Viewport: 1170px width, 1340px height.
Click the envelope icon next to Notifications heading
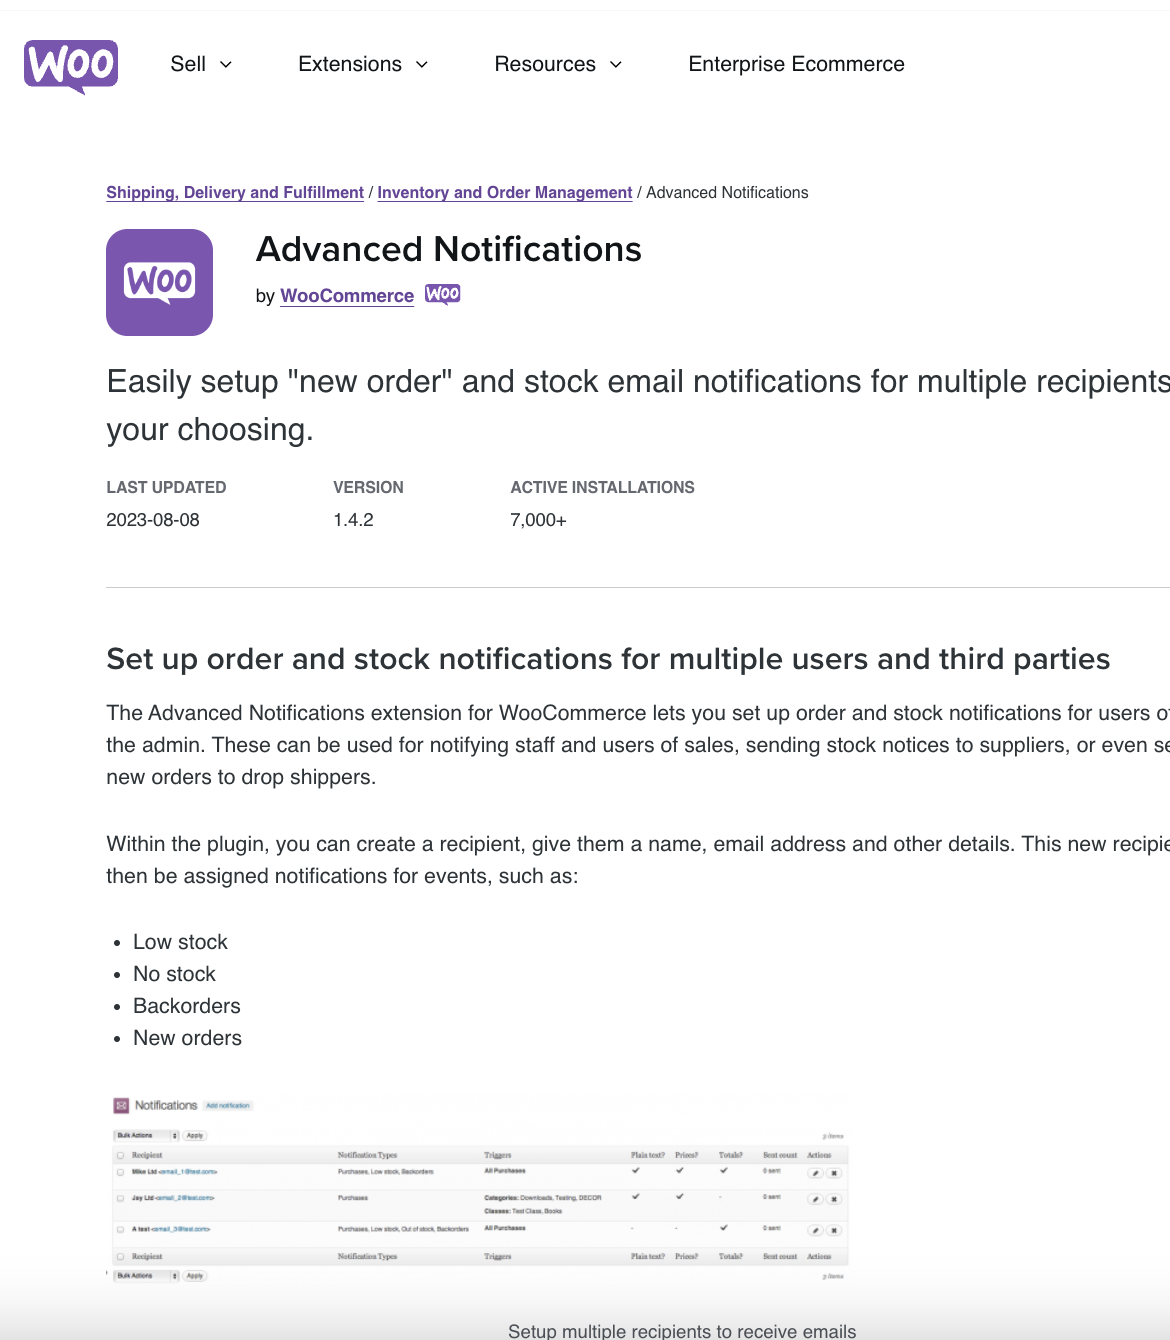[121, 1104]
